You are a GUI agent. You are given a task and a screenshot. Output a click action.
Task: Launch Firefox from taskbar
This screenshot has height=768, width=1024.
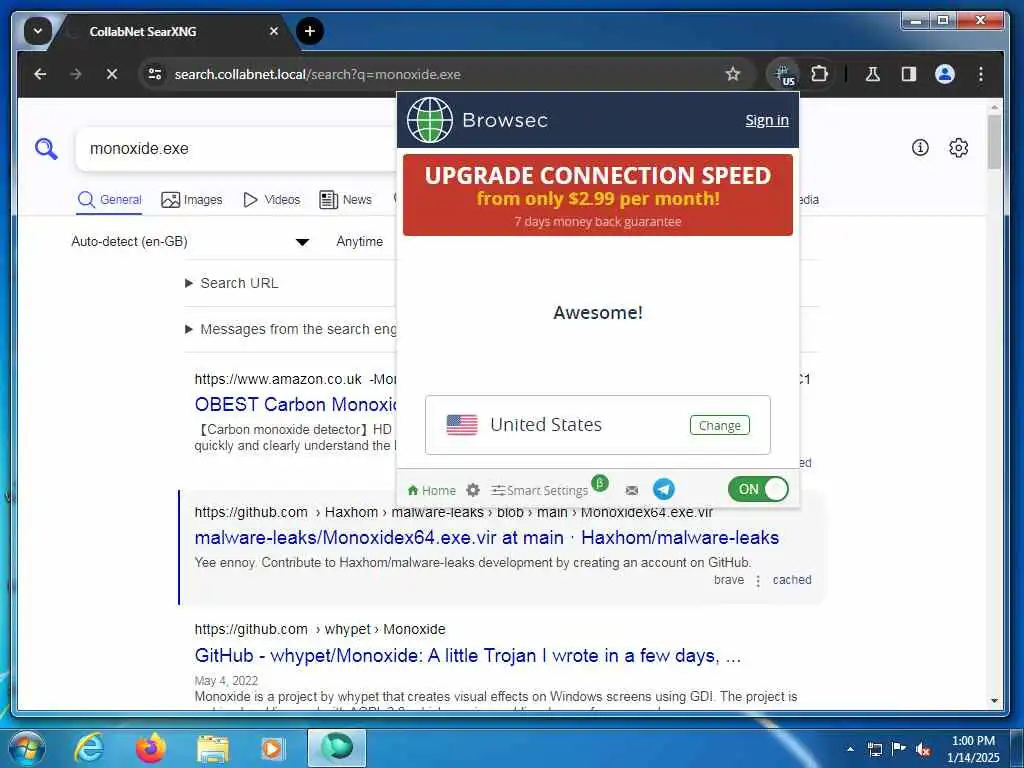click(x=151, y=748)
